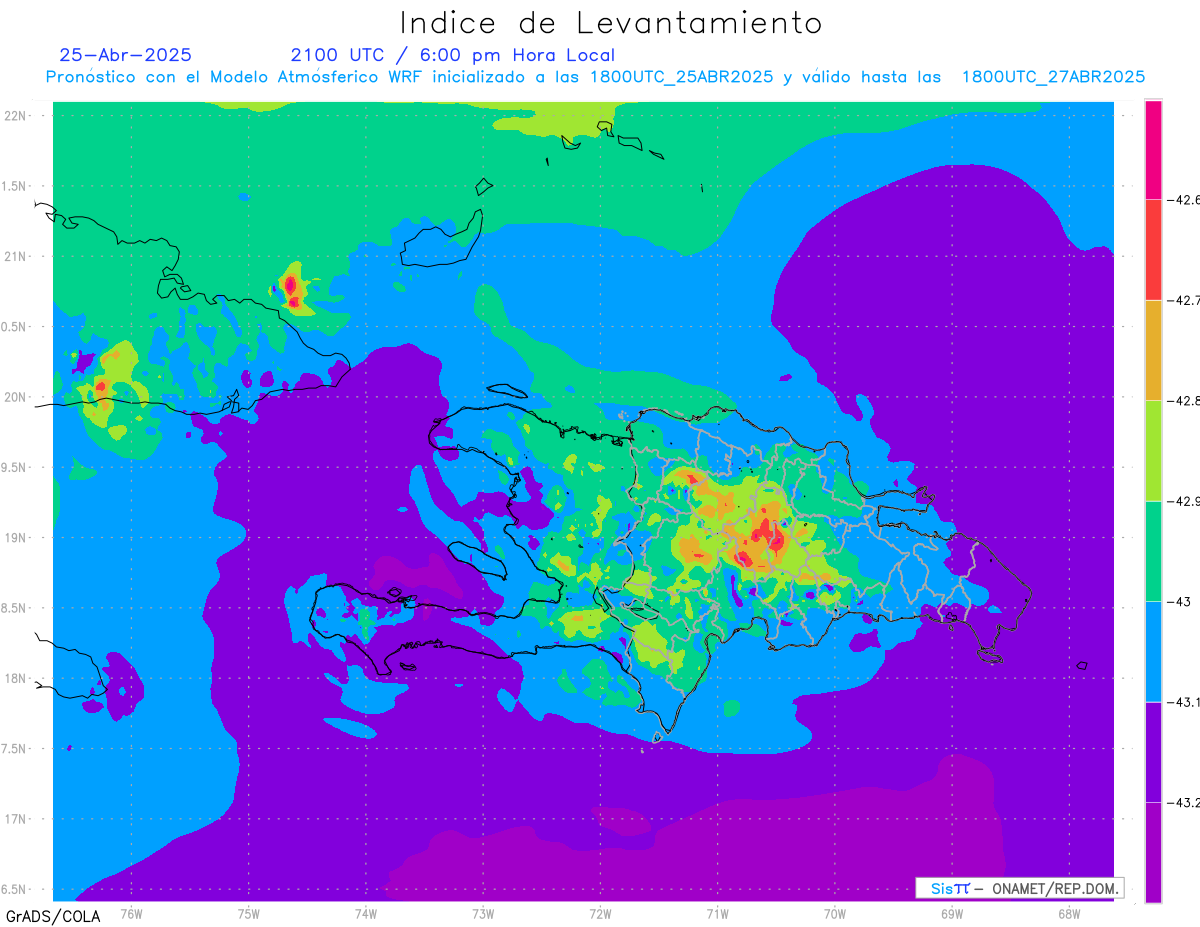
Task: Click the "74W" longitude label
Action: (x=366, y=914)
